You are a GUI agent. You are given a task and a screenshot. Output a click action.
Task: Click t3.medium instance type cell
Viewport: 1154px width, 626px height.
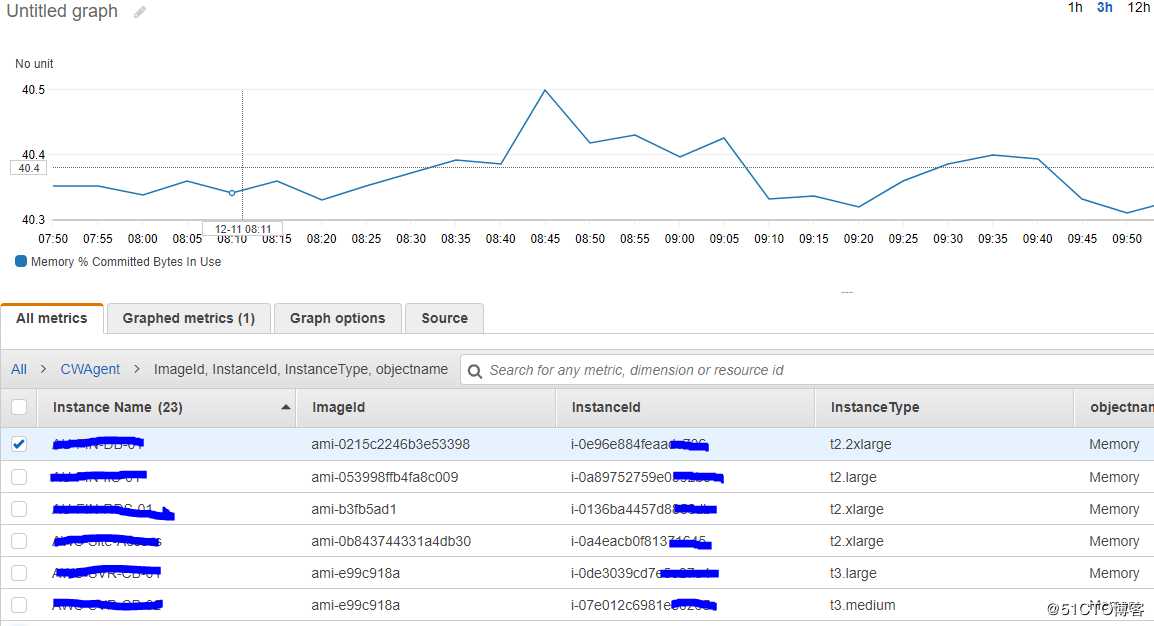click(863, 605)
